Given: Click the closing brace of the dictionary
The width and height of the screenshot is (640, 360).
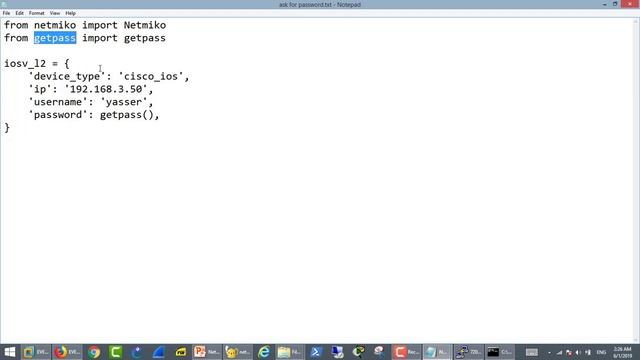Looking at the screenshot, I should point(7,127).
